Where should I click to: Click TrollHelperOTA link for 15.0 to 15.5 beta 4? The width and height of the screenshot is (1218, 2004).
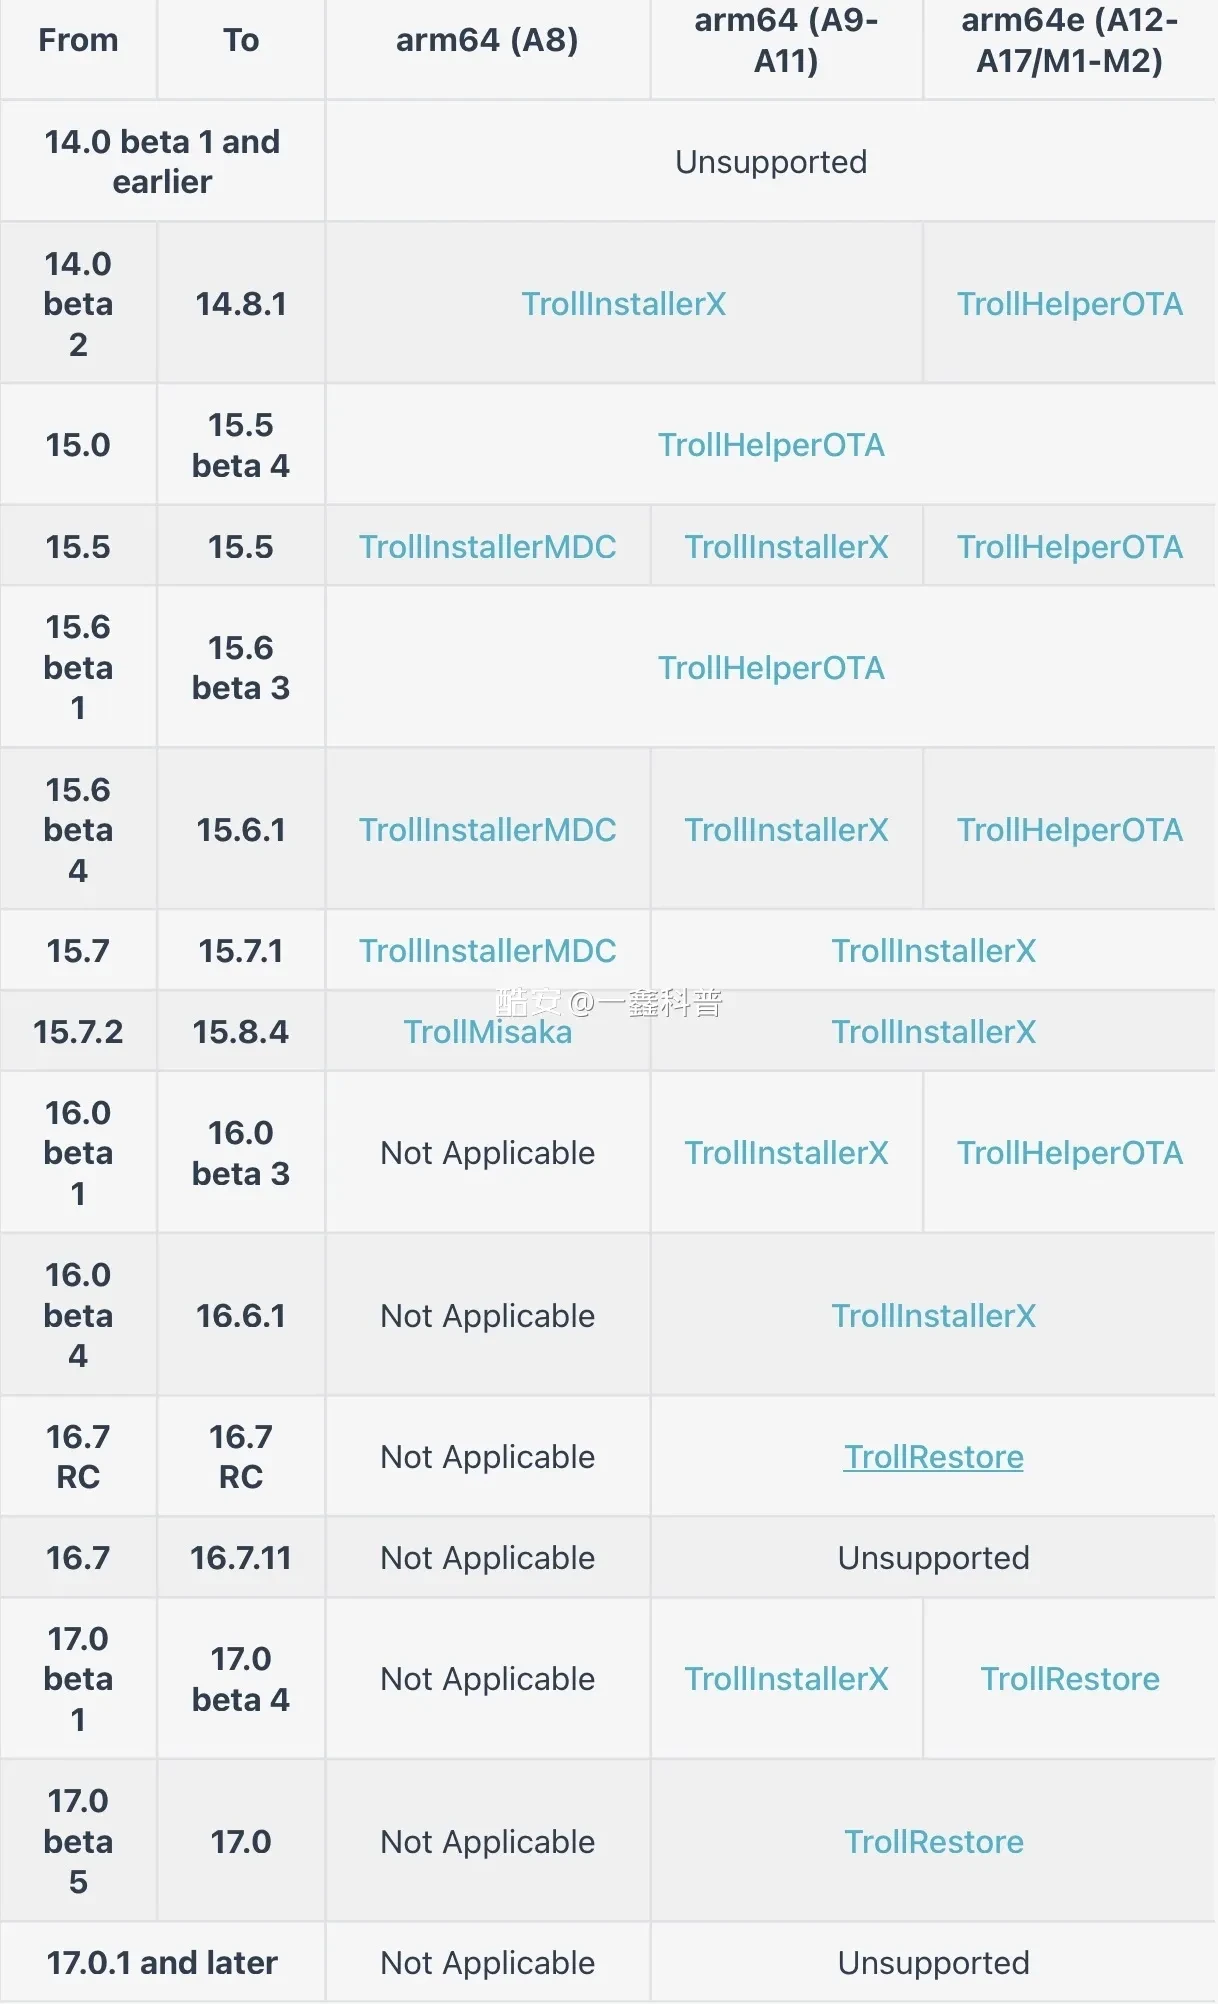(x=771, y=445)
